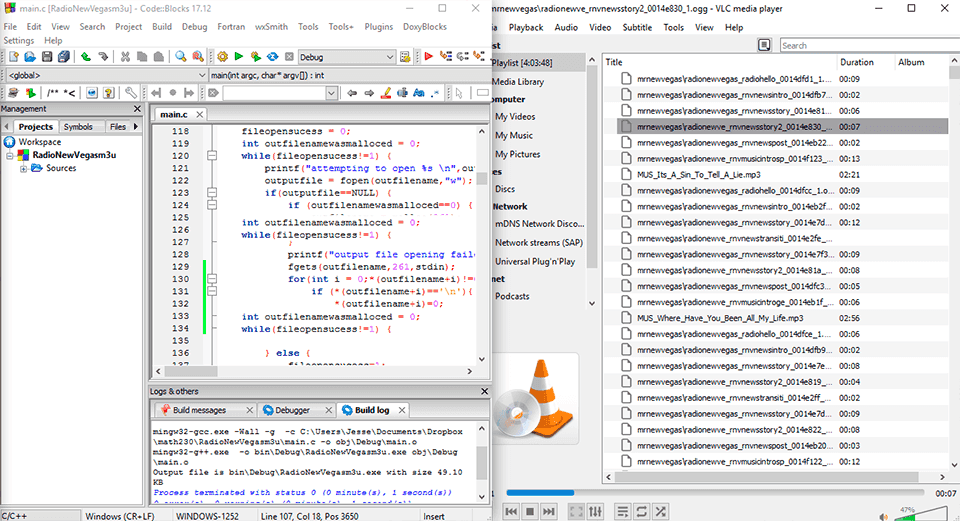Open the function list main(int argc...) dropdown
Image resolution: width=960 pixels, height=521 pixels.
click(x=349, y=75)
